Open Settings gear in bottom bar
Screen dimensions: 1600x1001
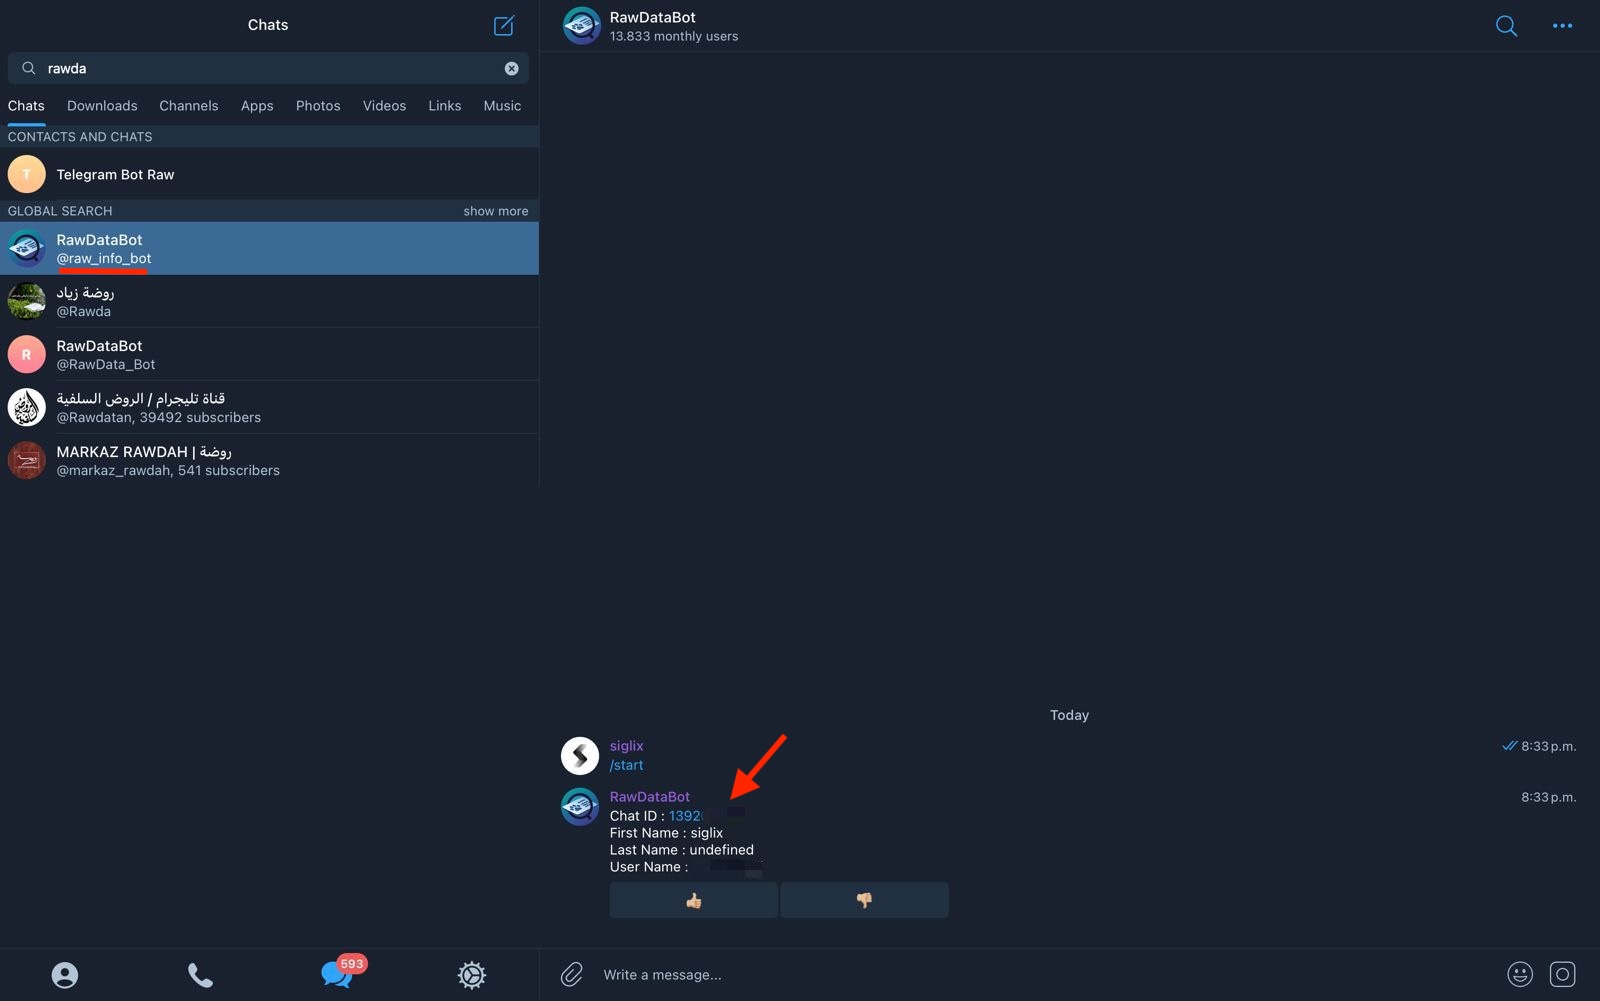coord(472,975)
